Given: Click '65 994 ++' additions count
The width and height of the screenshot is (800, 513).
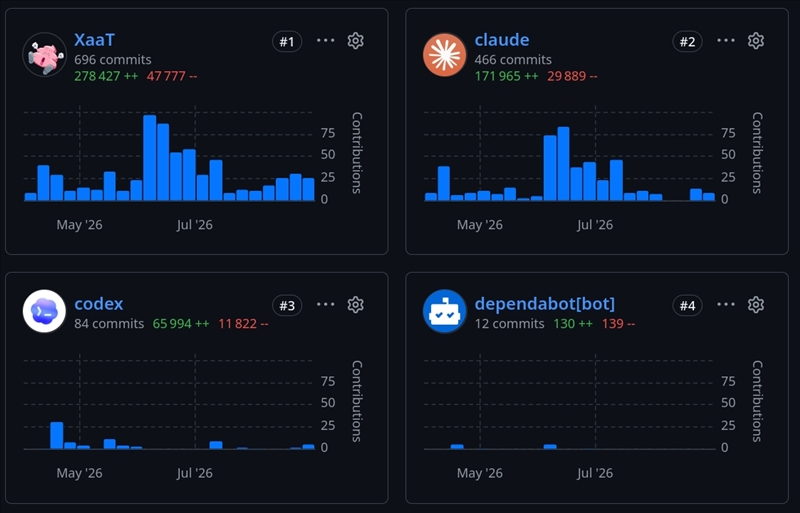Looking at the screenshot, I should click(181, 324).
